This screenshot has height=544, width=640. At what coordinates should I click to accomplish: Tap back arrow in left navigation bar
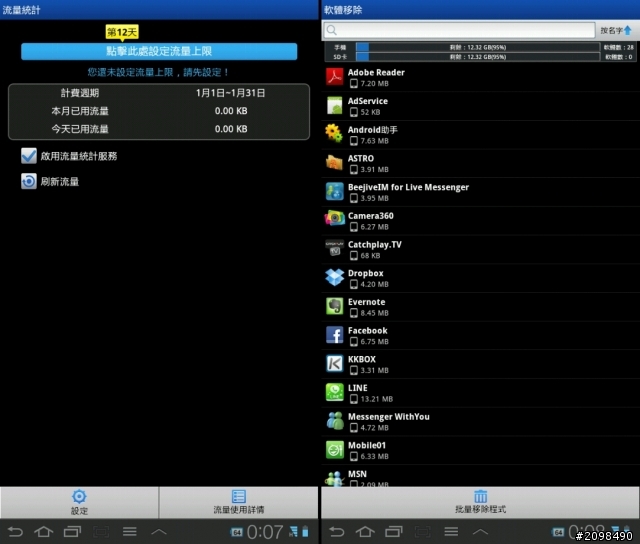click(16, 531)
